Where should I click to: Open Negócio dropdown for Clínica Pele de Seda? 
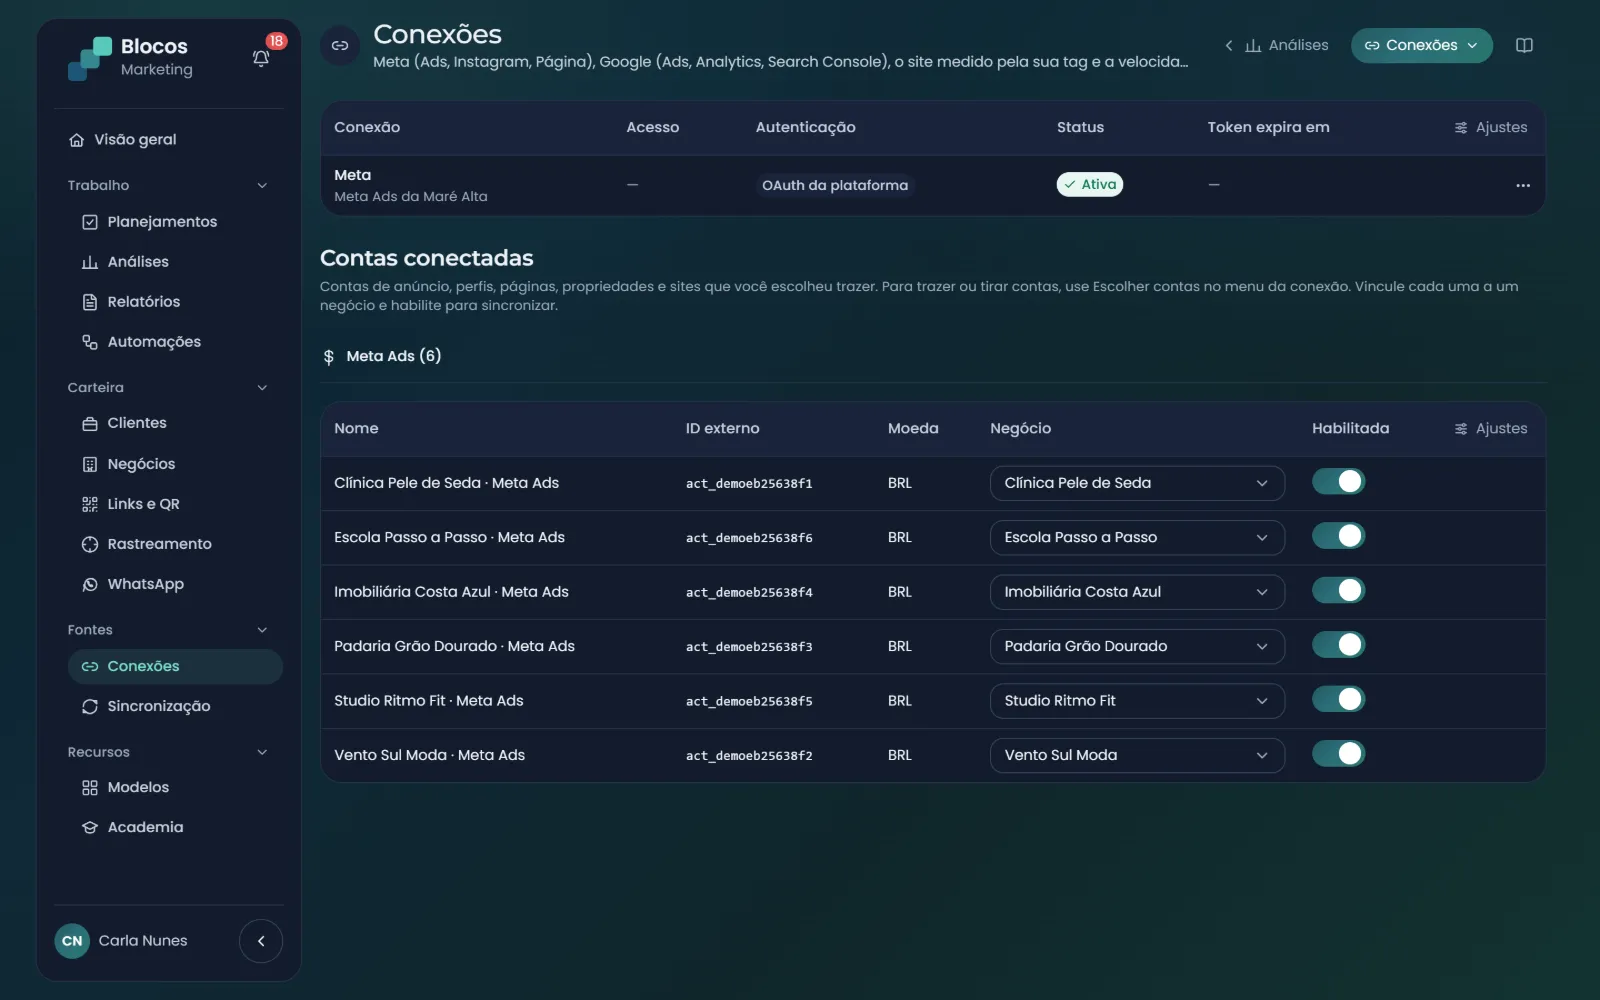click(1137, 483)
